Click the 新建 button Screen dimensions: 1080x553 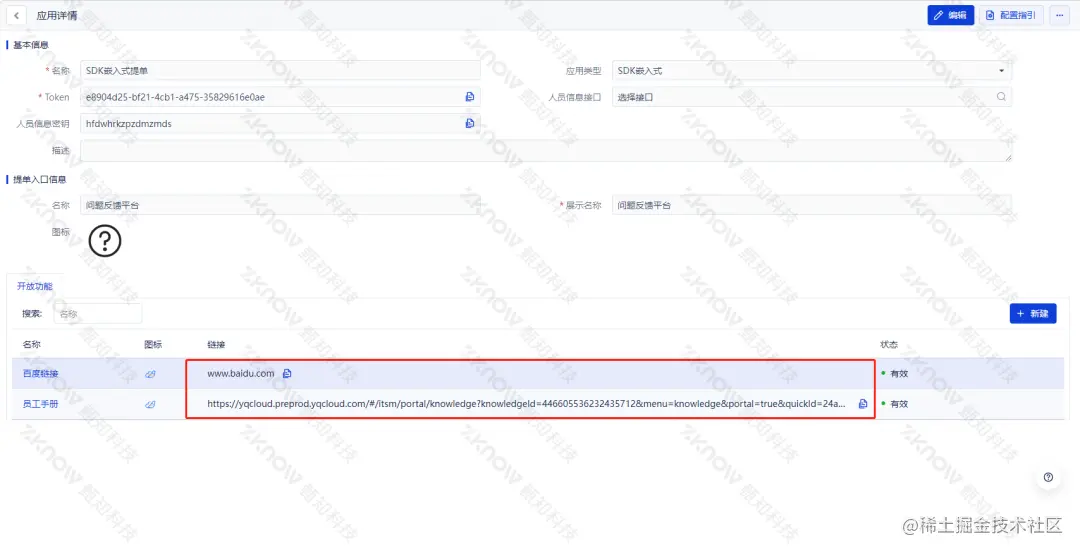(1032, 313)
